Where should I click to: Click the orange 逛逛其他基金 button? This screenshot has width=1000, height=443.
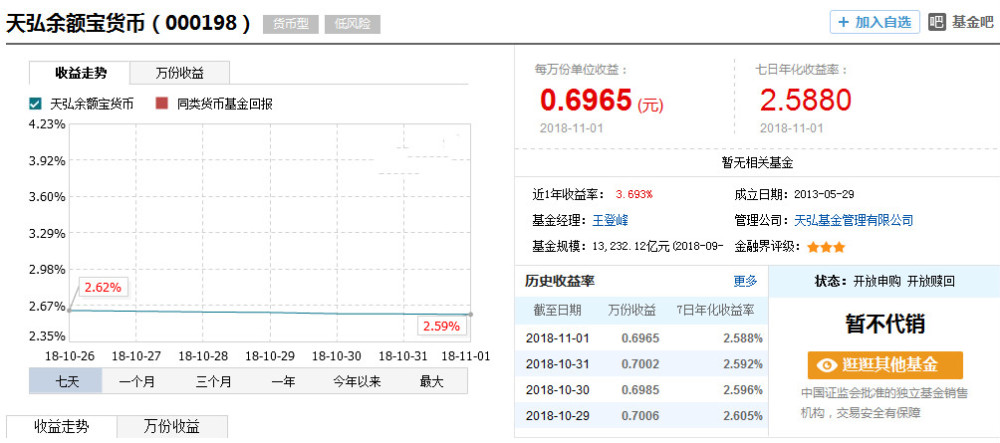point(885,365)
